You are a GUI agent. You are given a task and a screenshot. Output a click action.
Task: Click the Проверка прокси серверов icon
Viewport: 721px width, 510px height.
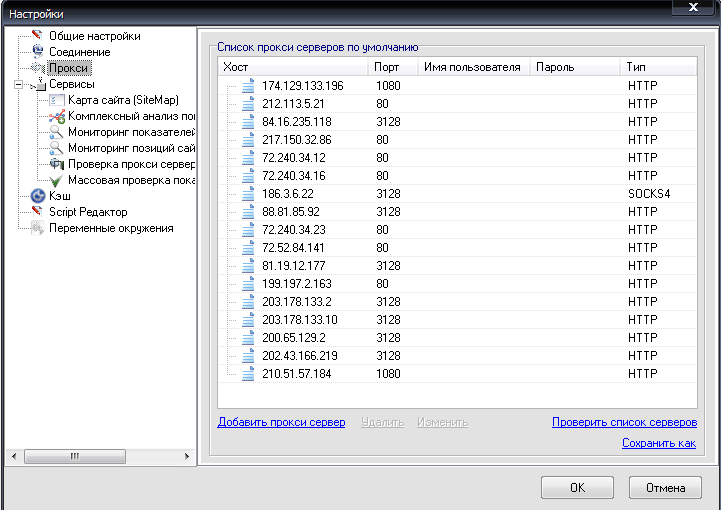pos(57,164)
